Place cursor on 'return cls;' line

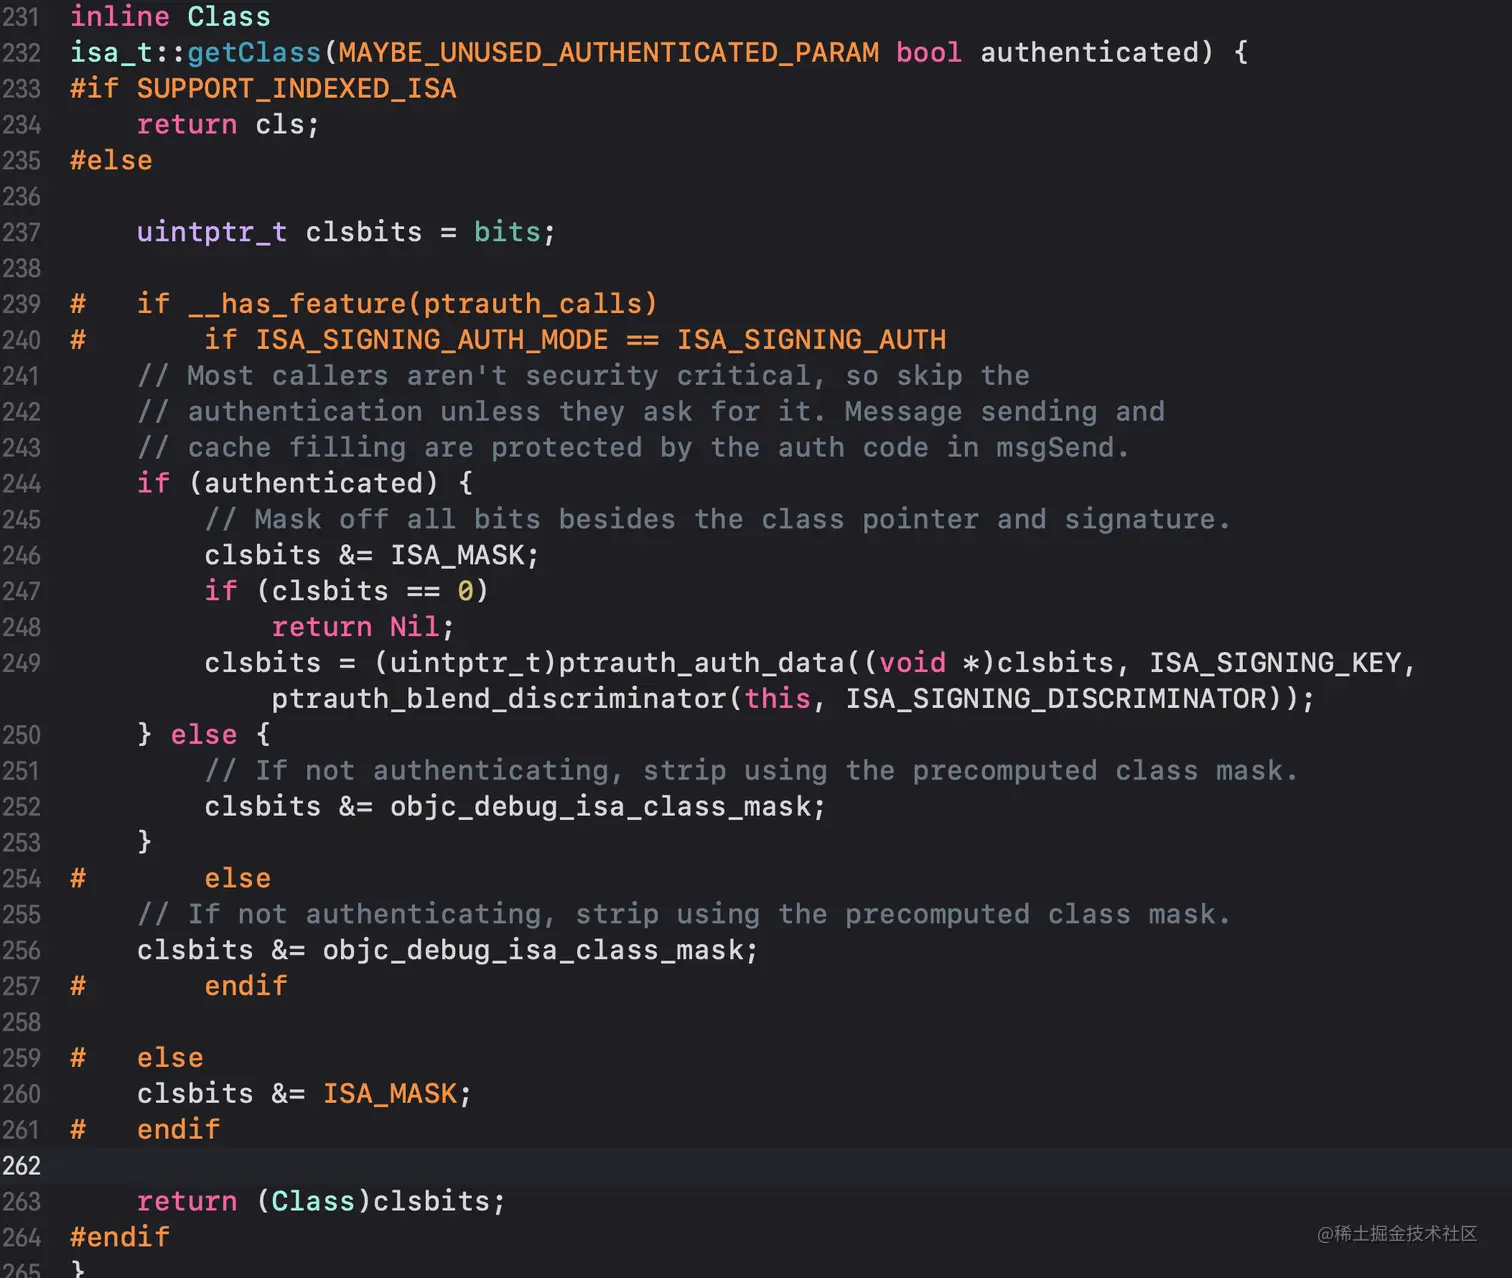pos(228,125)
